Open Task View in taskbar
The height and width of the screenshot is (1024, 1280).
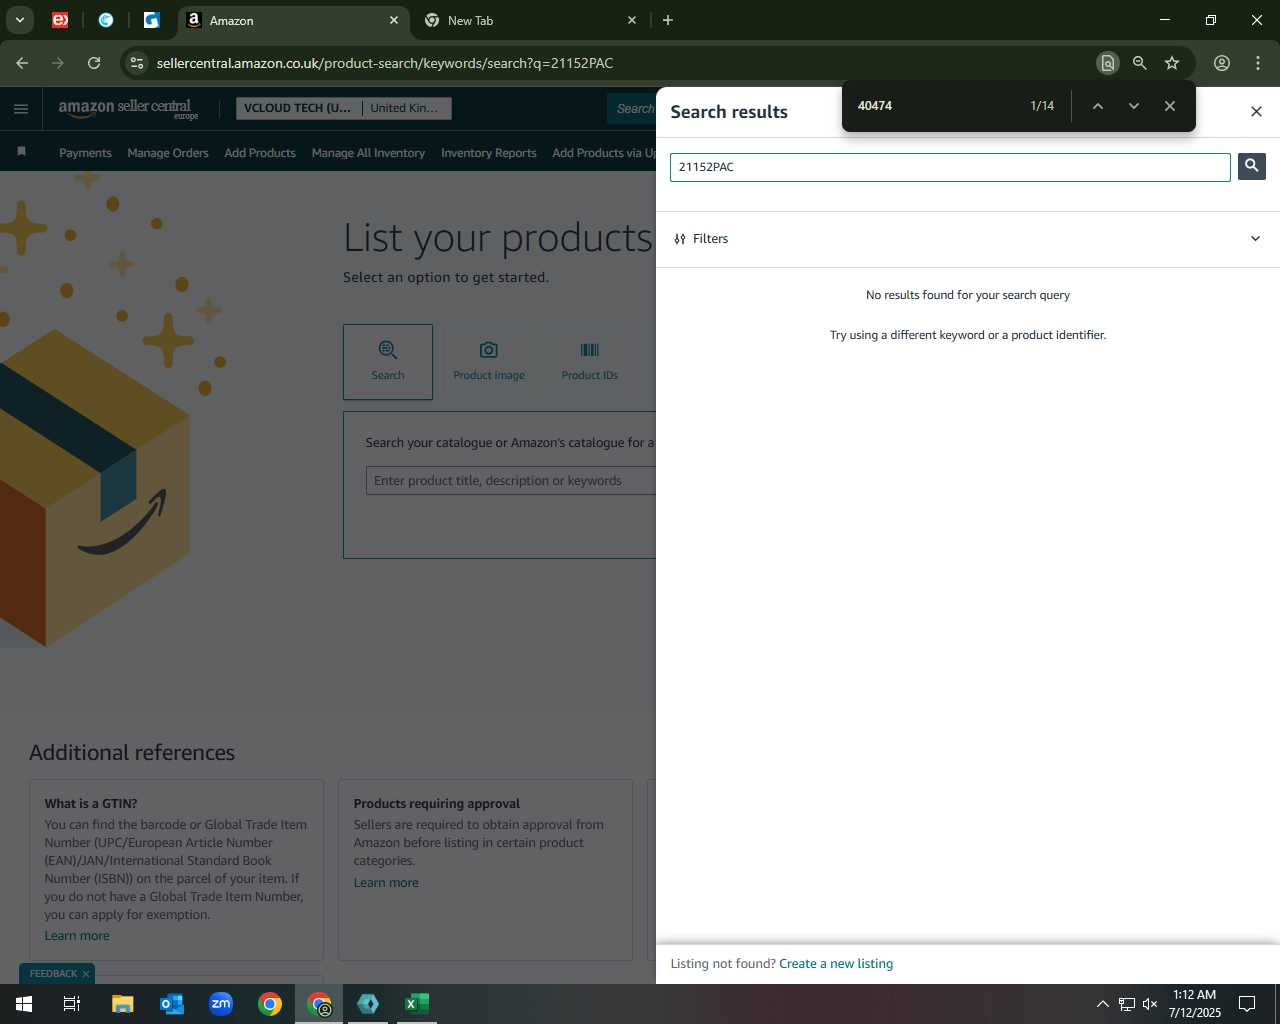72,1004
